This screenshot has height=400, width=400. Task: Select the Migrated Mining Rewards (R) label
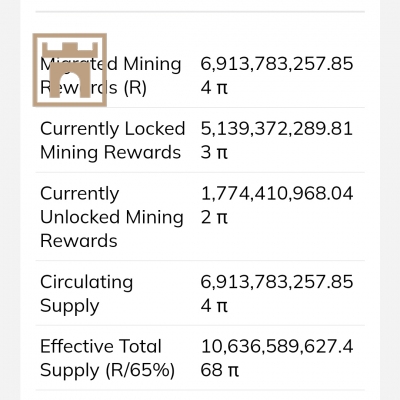click(111, 76)
